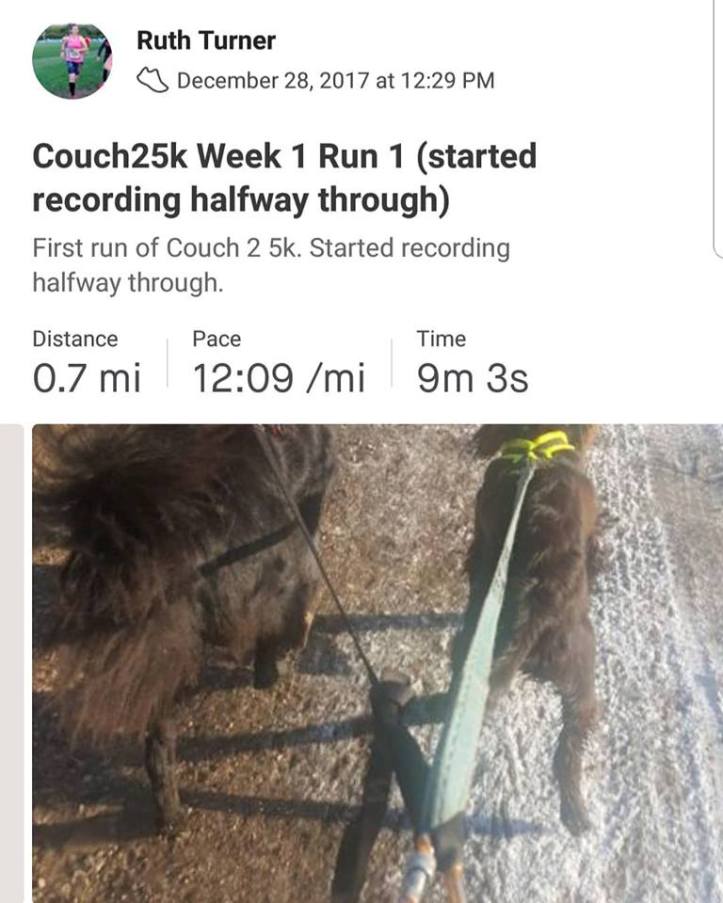Click the 9m 3s time value
Screen dimensions: 723x903
472,378
